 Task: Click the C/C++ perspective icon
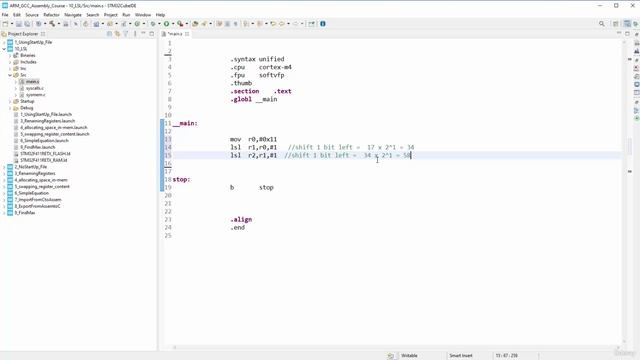pyautogui.click(x=627, y=24)
